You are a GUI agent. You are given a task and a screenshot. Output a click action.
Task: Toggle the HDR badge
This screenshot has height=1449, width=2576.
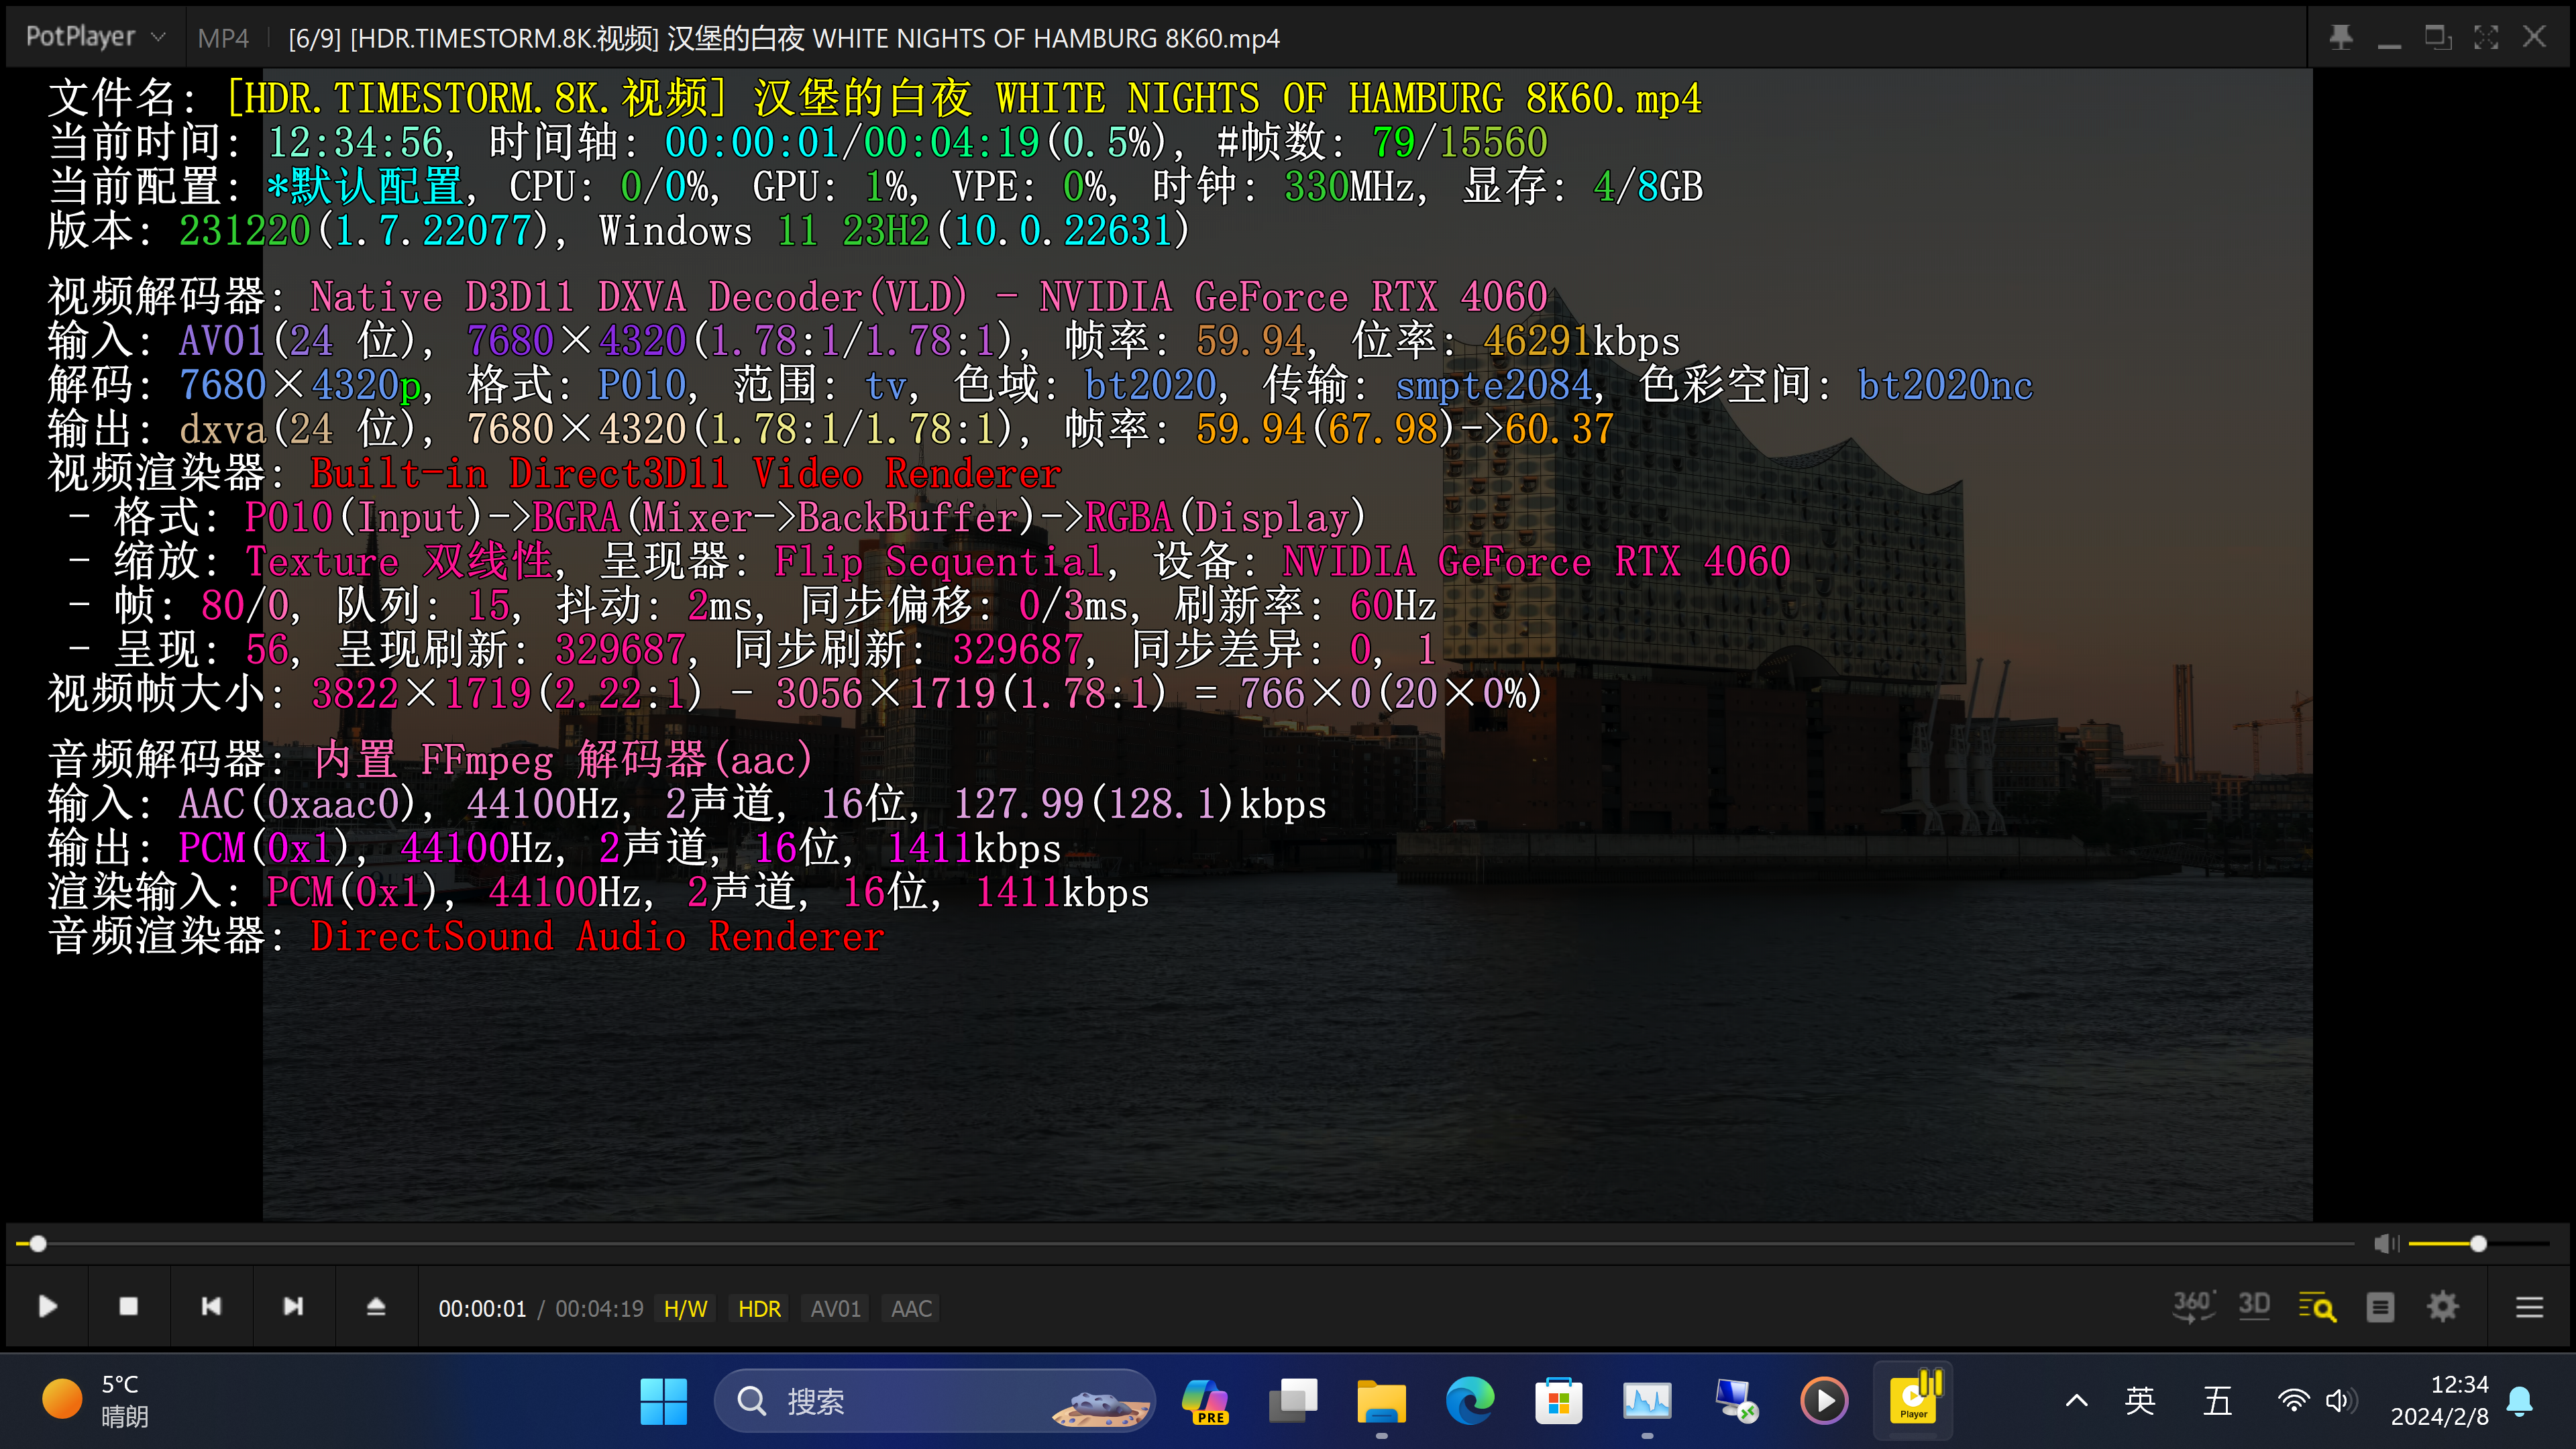pyautogui.click(x=759, y=1308)
